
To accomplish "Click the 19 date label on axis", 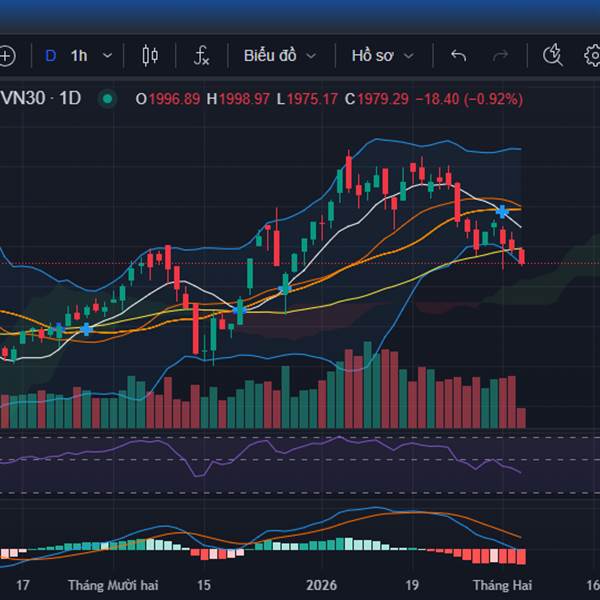I will pyautogui.click(x=412, y=585).
